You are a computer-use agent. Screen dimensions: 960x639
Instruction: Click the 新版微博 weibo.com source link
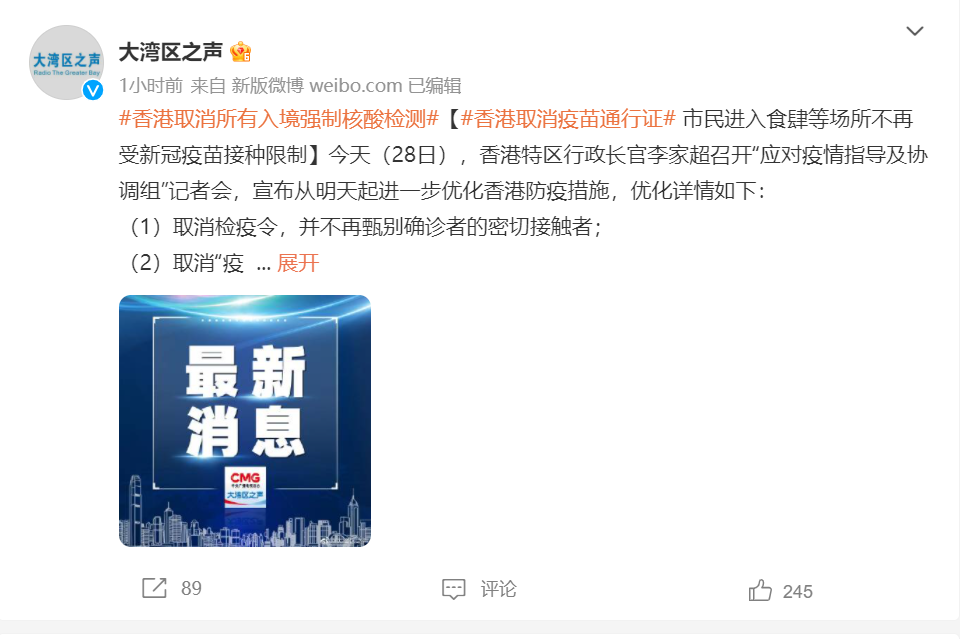317,86
